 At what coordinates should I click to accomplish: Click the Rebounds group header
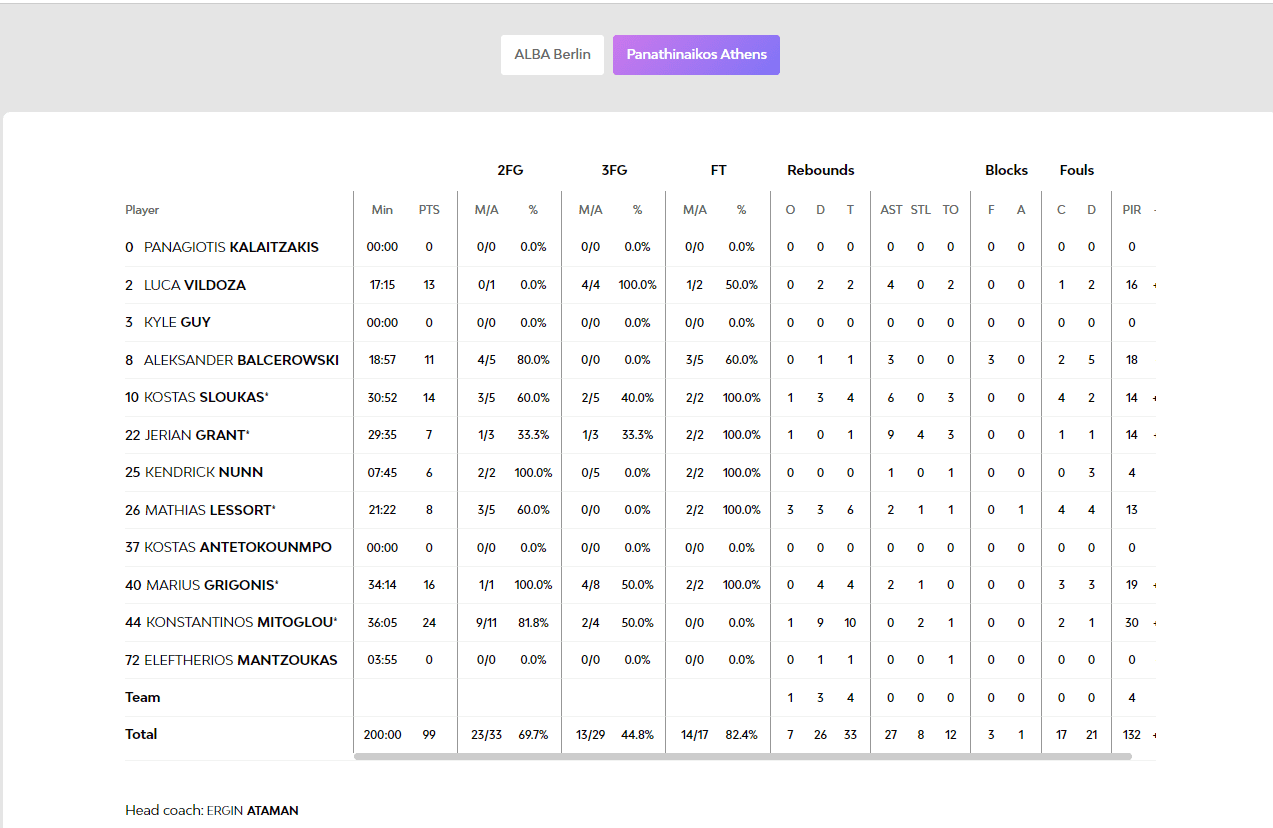click(x=820, y=170)
